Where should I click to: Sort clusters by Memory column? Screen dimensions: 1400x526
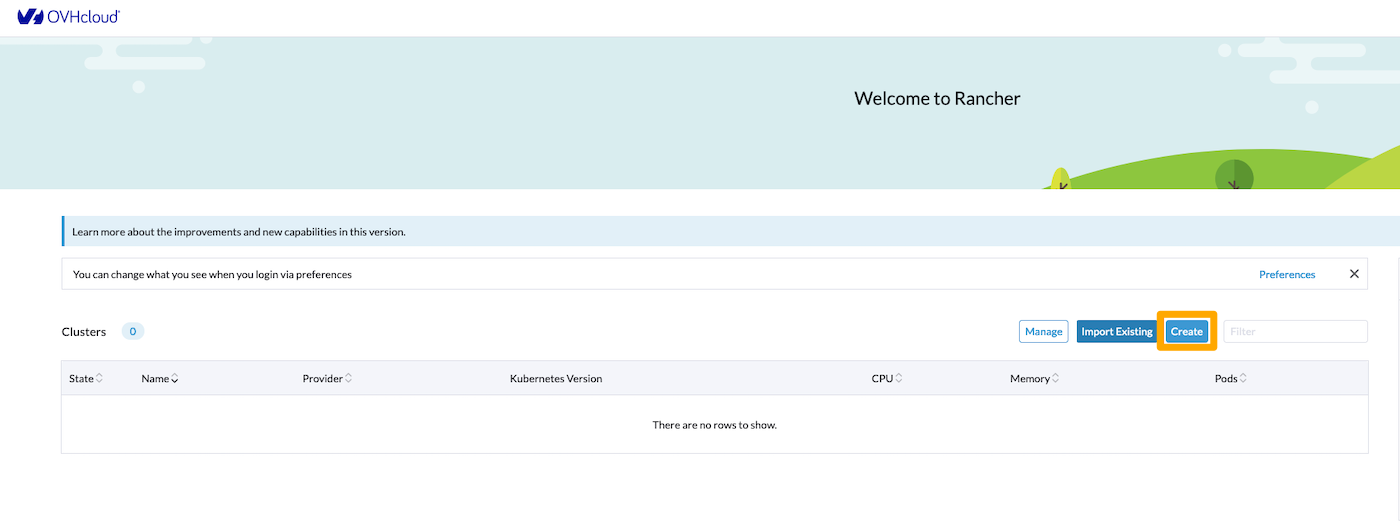coord(1035,379)
